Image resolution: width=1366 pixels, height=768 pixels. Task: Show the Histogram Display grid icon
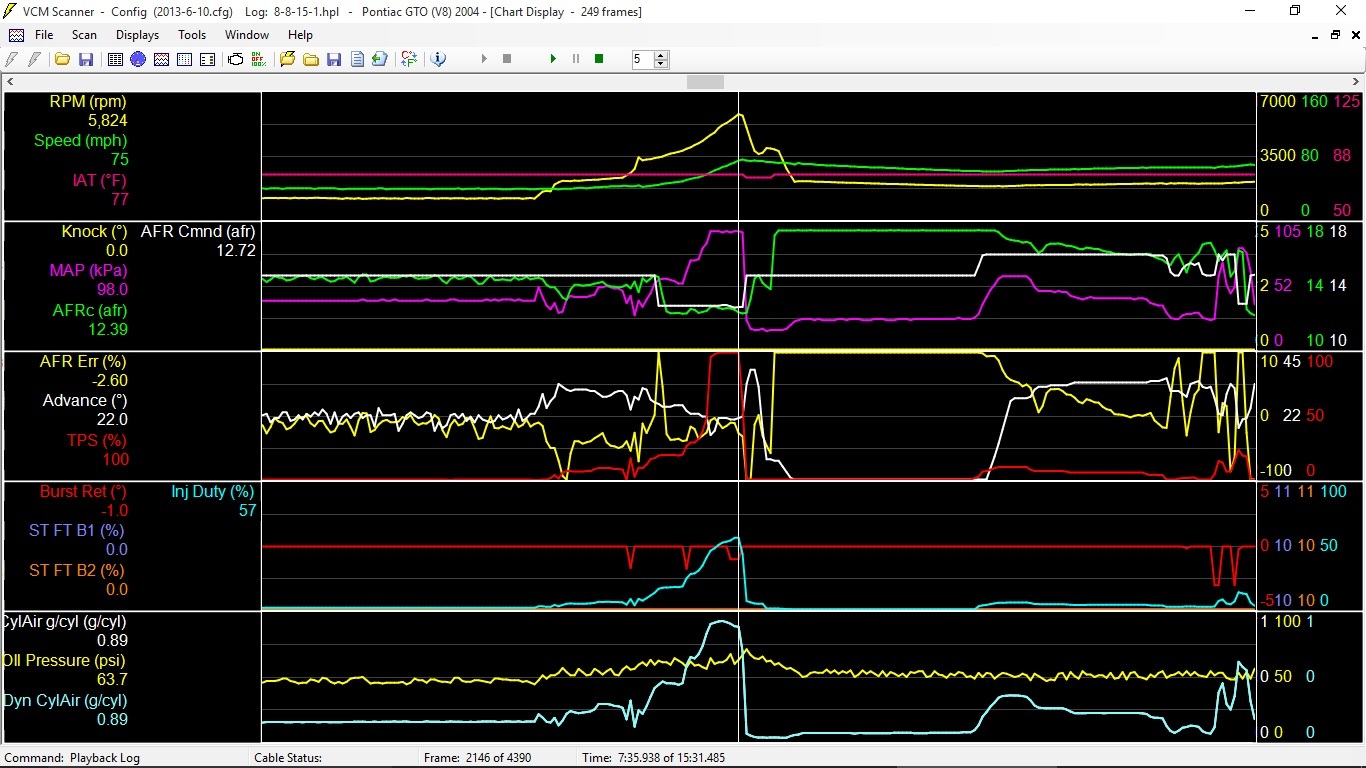(x=184, y=59)
